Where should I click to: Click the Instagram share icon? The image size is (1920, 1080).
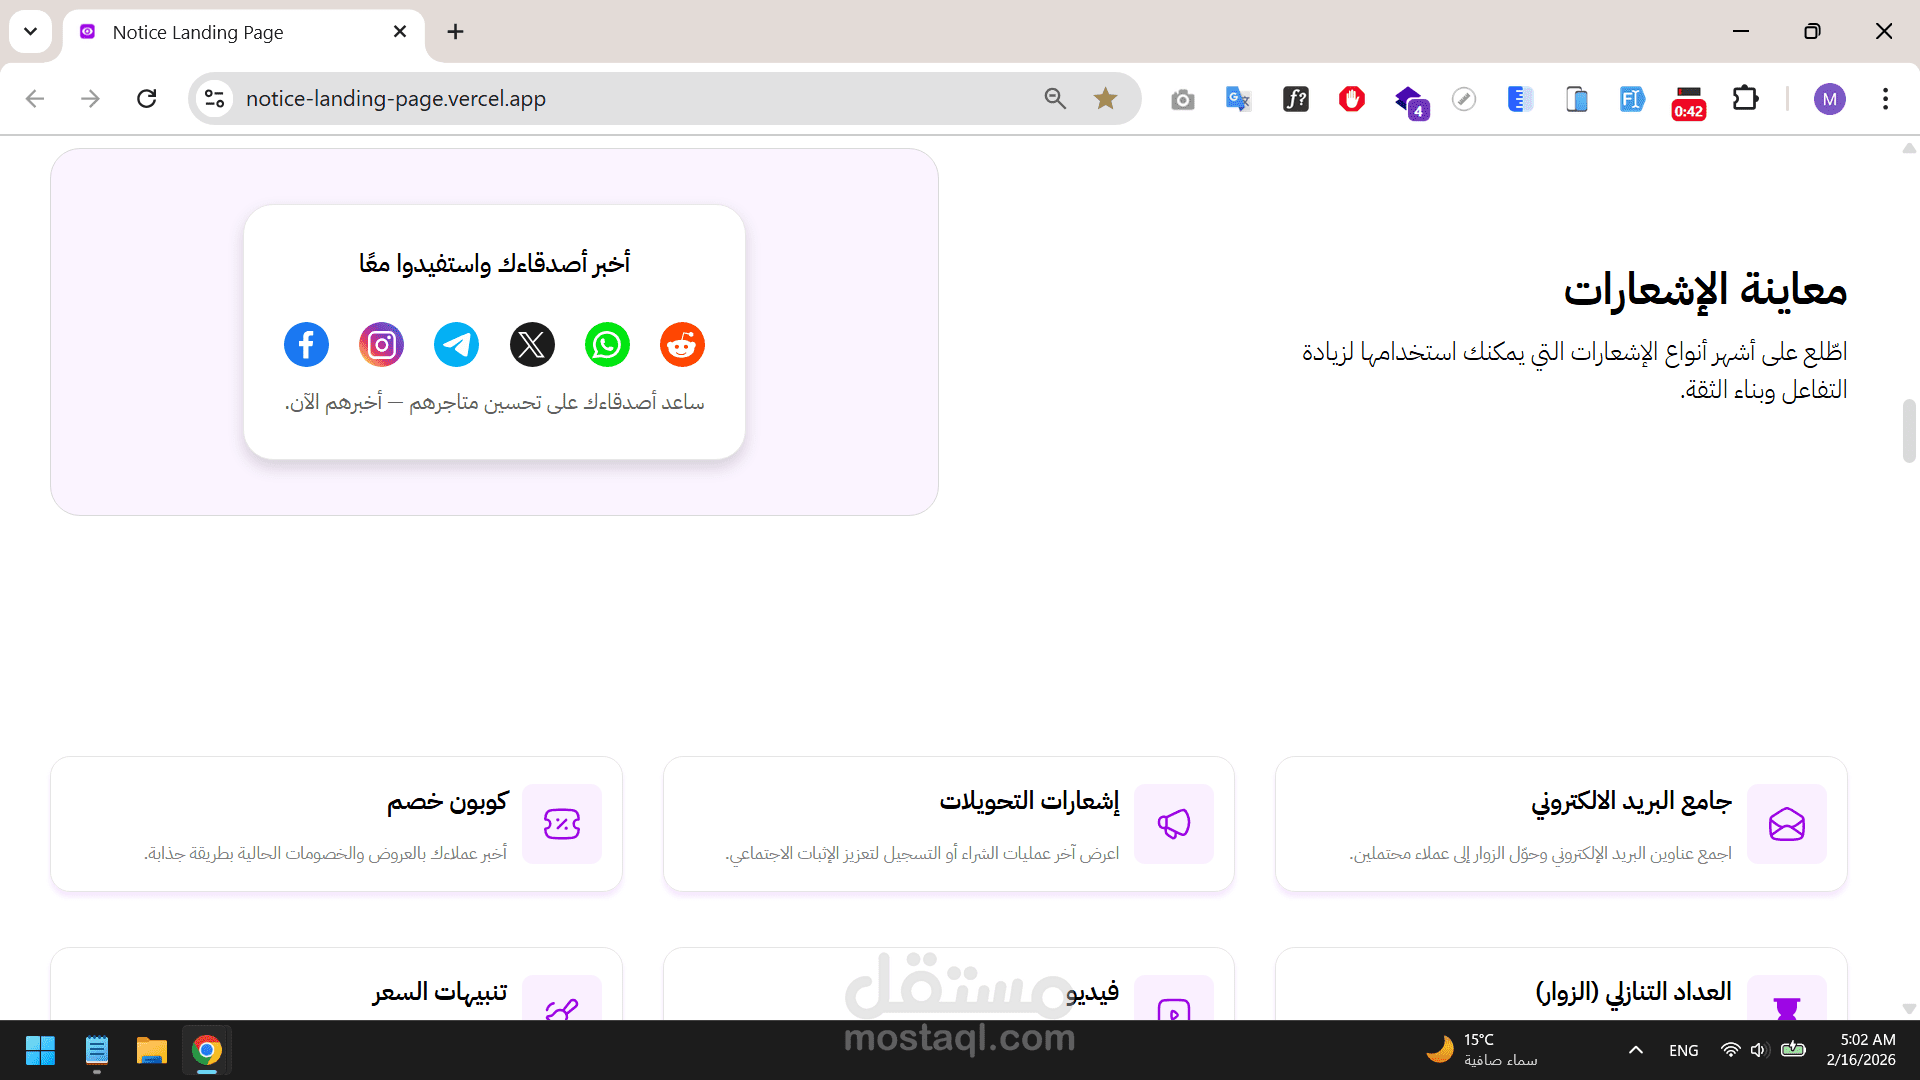coord(381,345)
